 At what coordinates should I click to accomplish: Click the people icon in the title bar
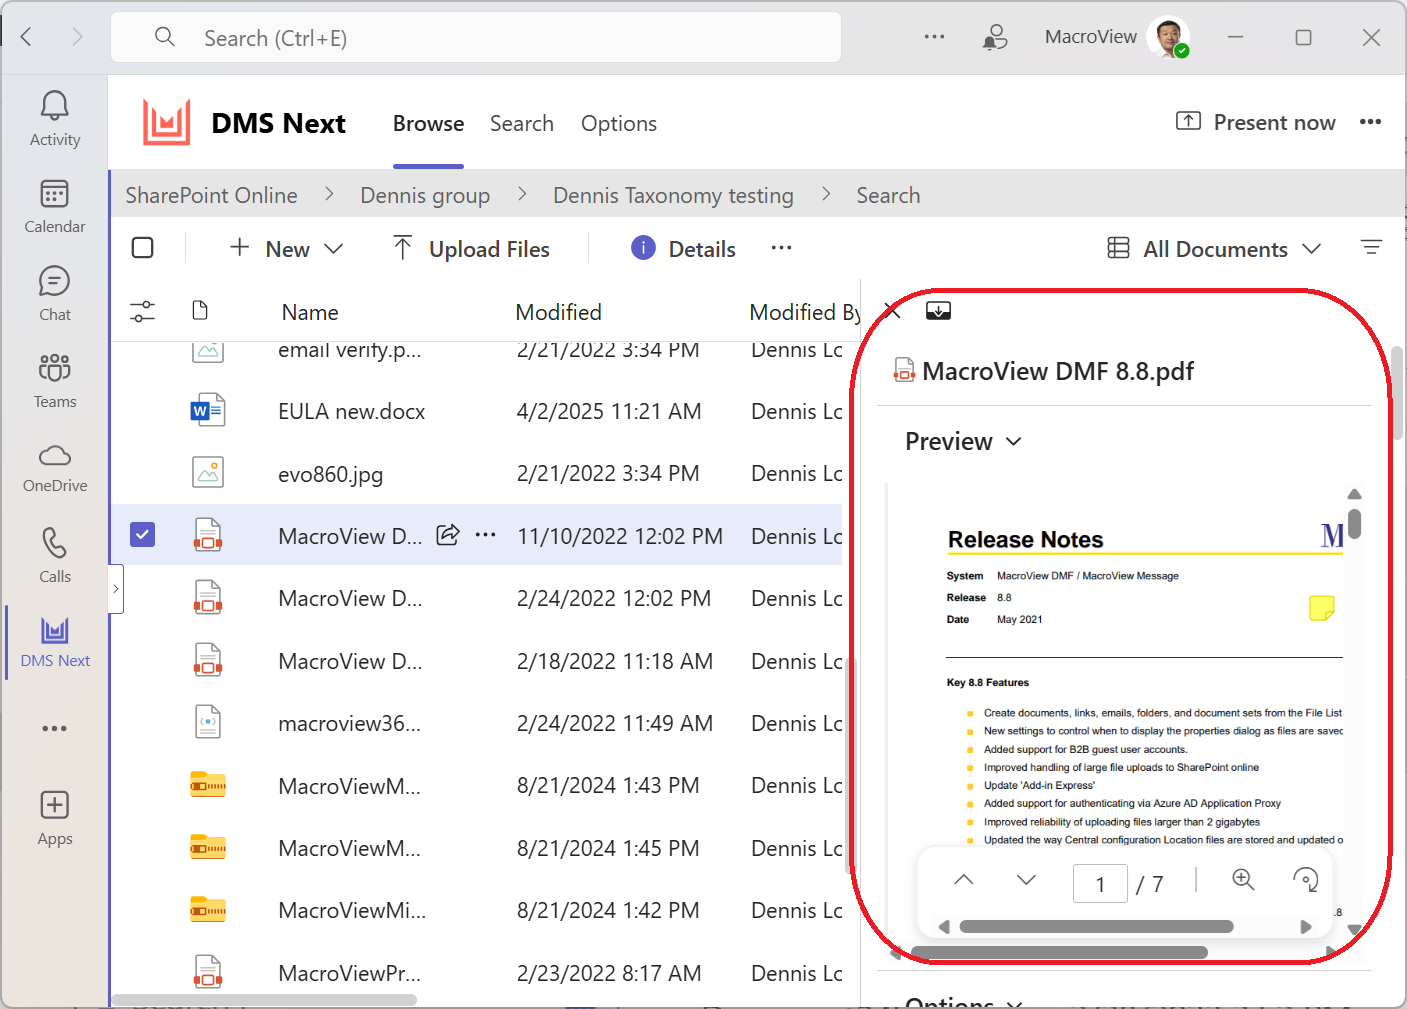tap(995, 37)
